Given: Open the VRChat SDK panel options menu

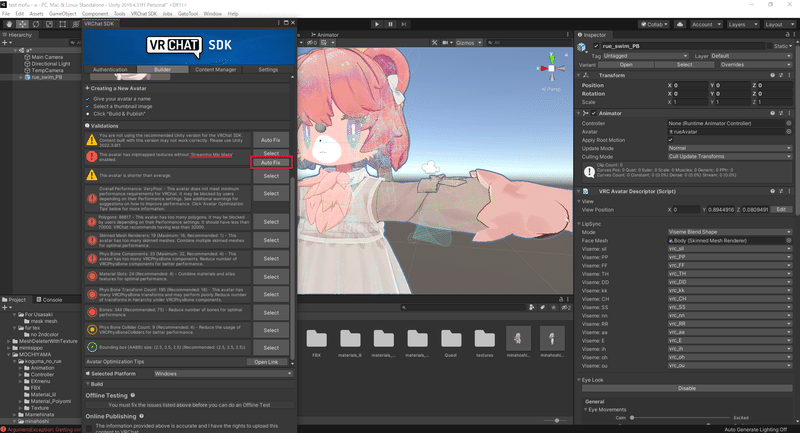Looking at the screenshot, I should 279,23.
